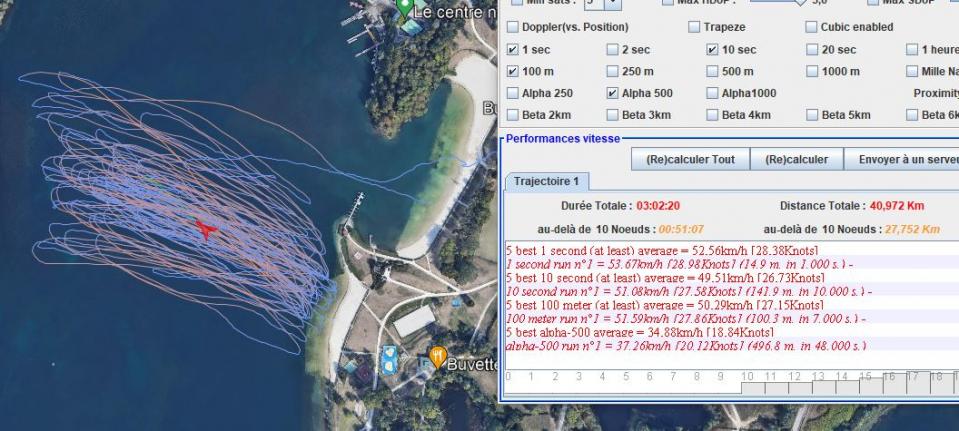Click the 'Le centre' place label on the map
Screen dimensions: 959x431
click(x=454, y=12)
